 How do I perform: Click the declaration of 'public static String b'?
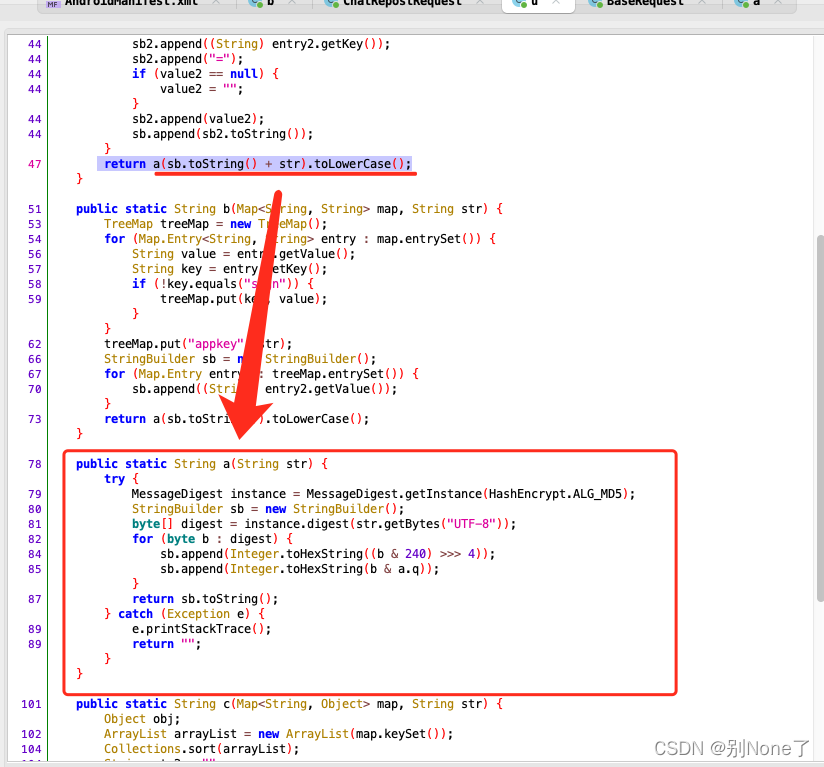click(290, 209)
